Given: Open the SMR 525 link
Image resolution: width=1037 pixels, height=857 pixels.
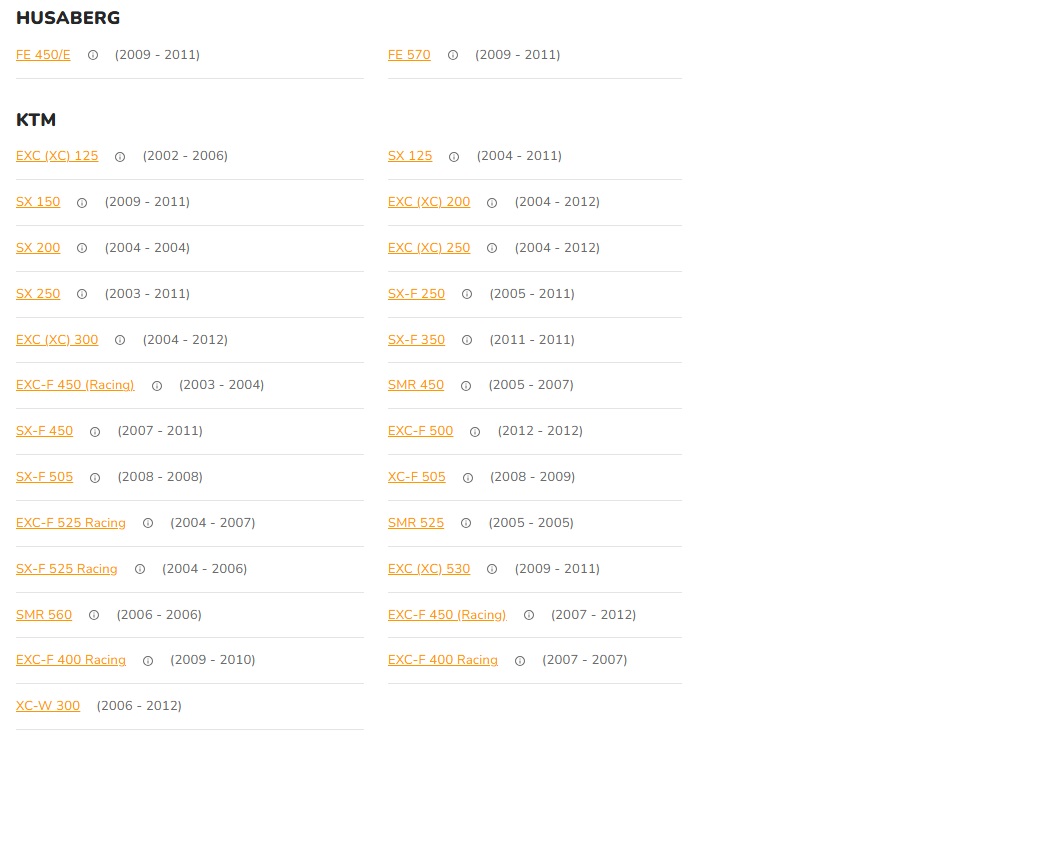Looking at the screenshot, I should pos(416,523).
